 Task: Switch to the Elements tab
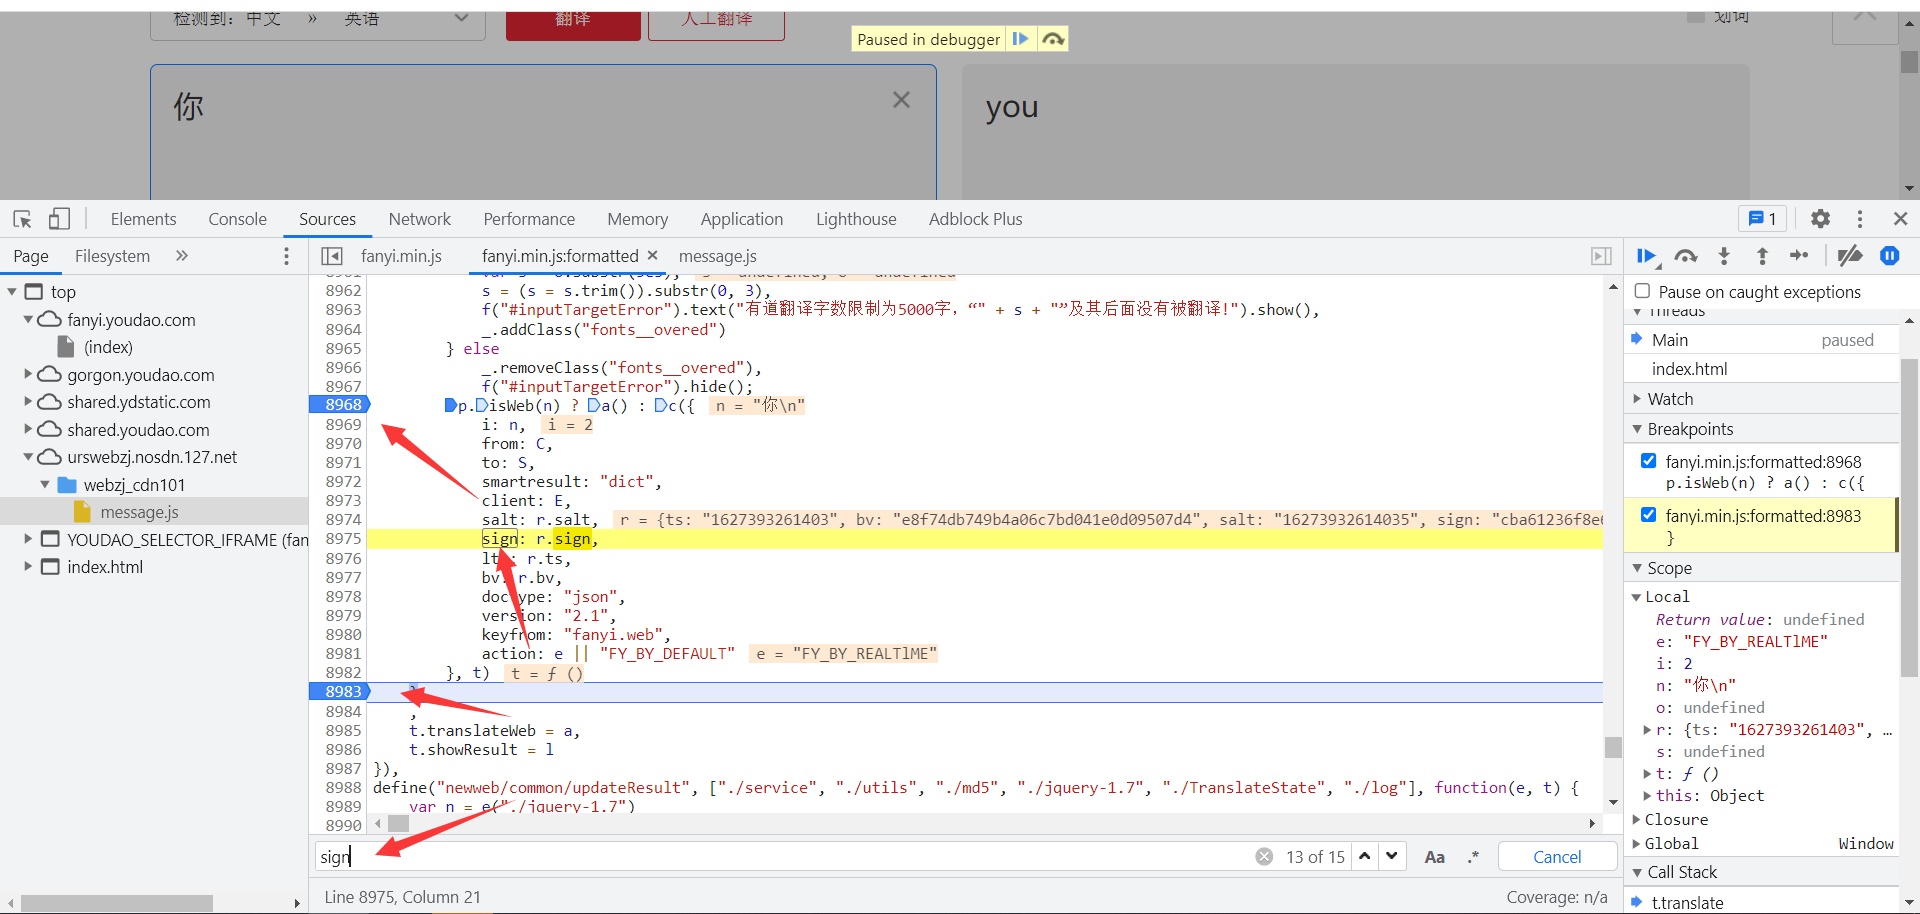[x=143, y=219]
